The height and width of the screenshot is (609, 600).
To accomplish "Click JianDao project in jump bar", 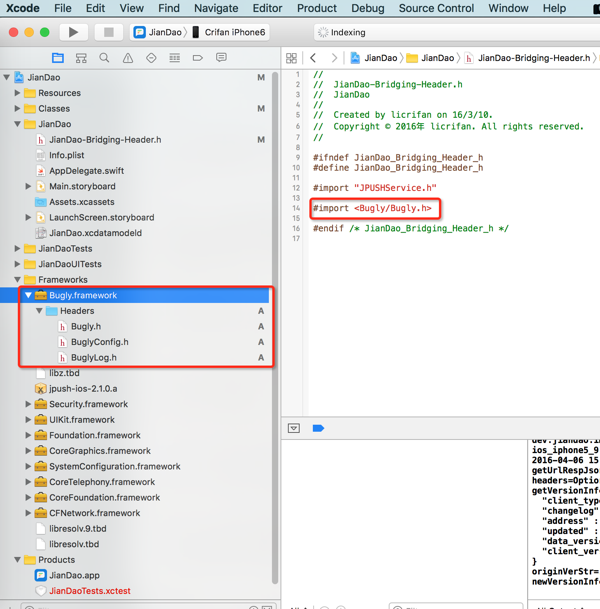I will point(374,58).
